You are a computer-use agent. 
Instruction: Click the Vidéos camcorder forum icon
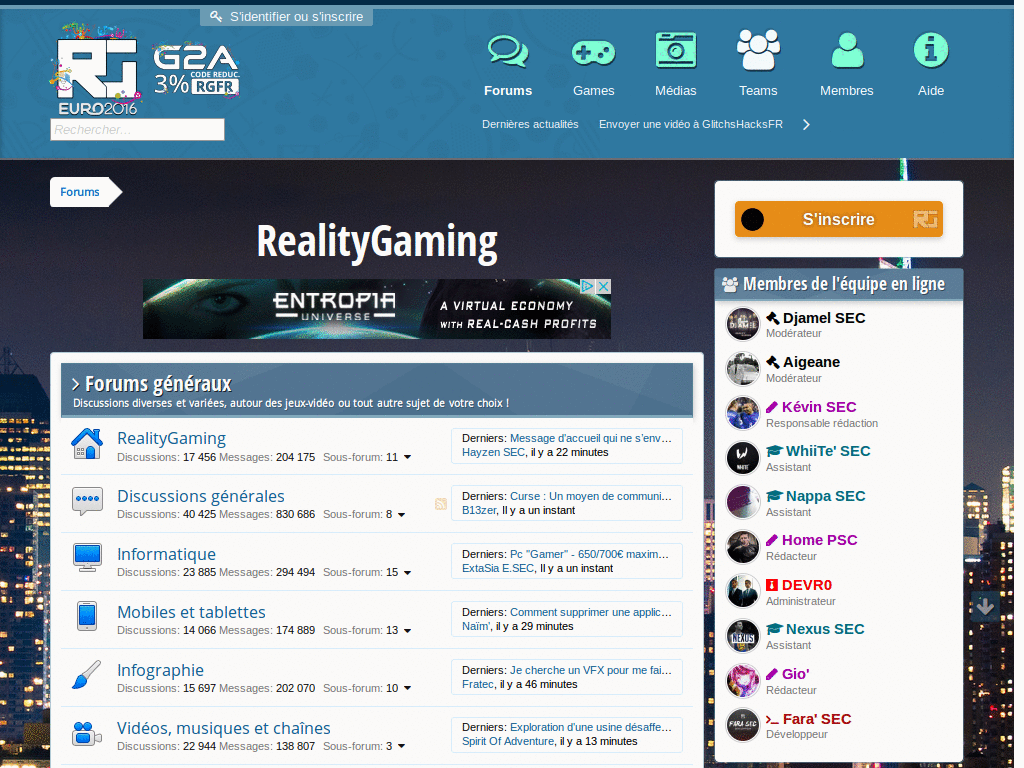pyautogui.click(x=87, y=733)
